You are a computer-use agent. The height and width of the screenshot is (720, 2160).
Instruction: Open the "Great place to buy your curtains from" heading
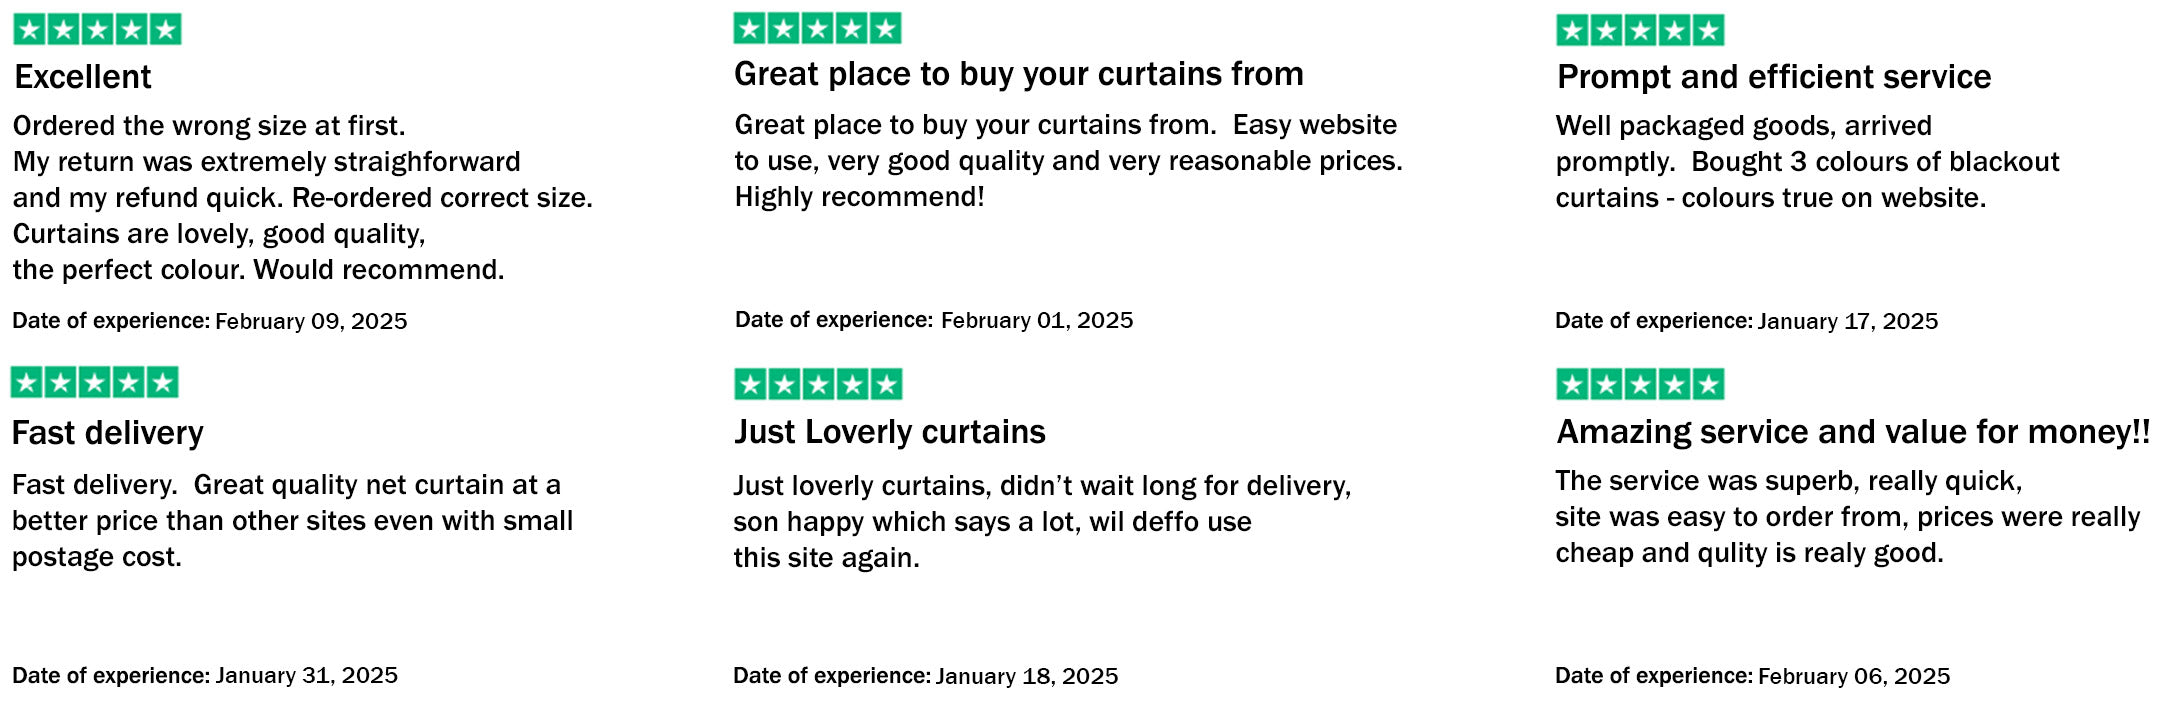tap(1018, 74)
